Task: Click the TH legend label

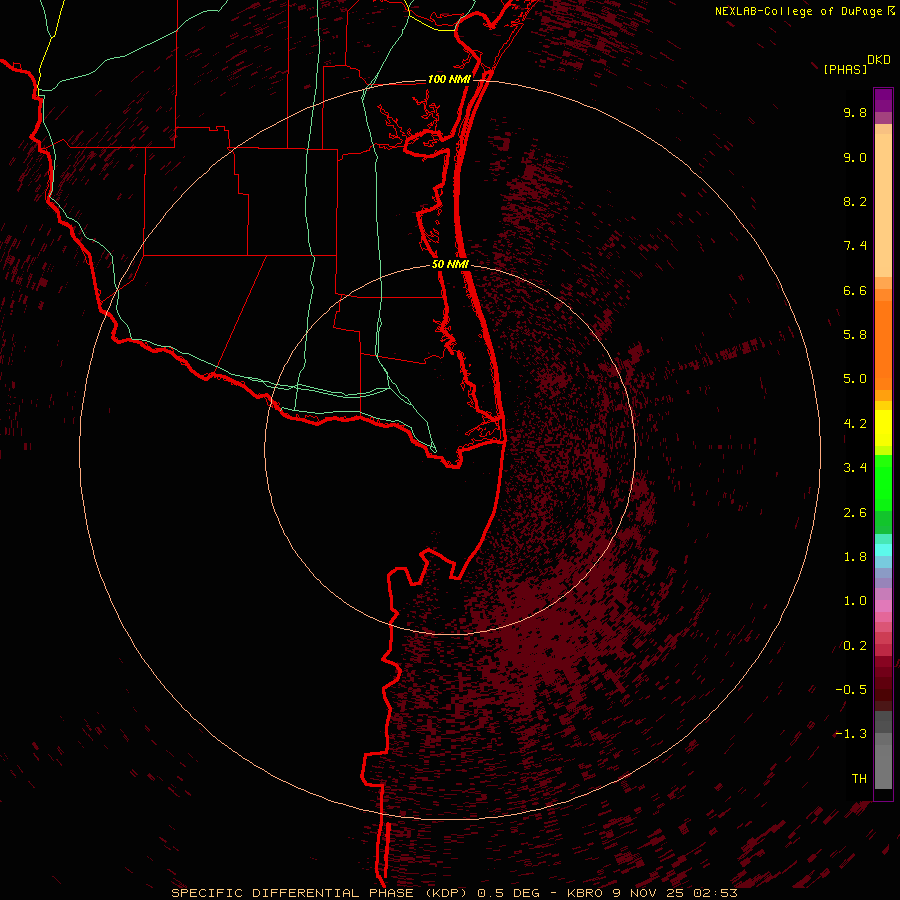Action: point(859,779)
